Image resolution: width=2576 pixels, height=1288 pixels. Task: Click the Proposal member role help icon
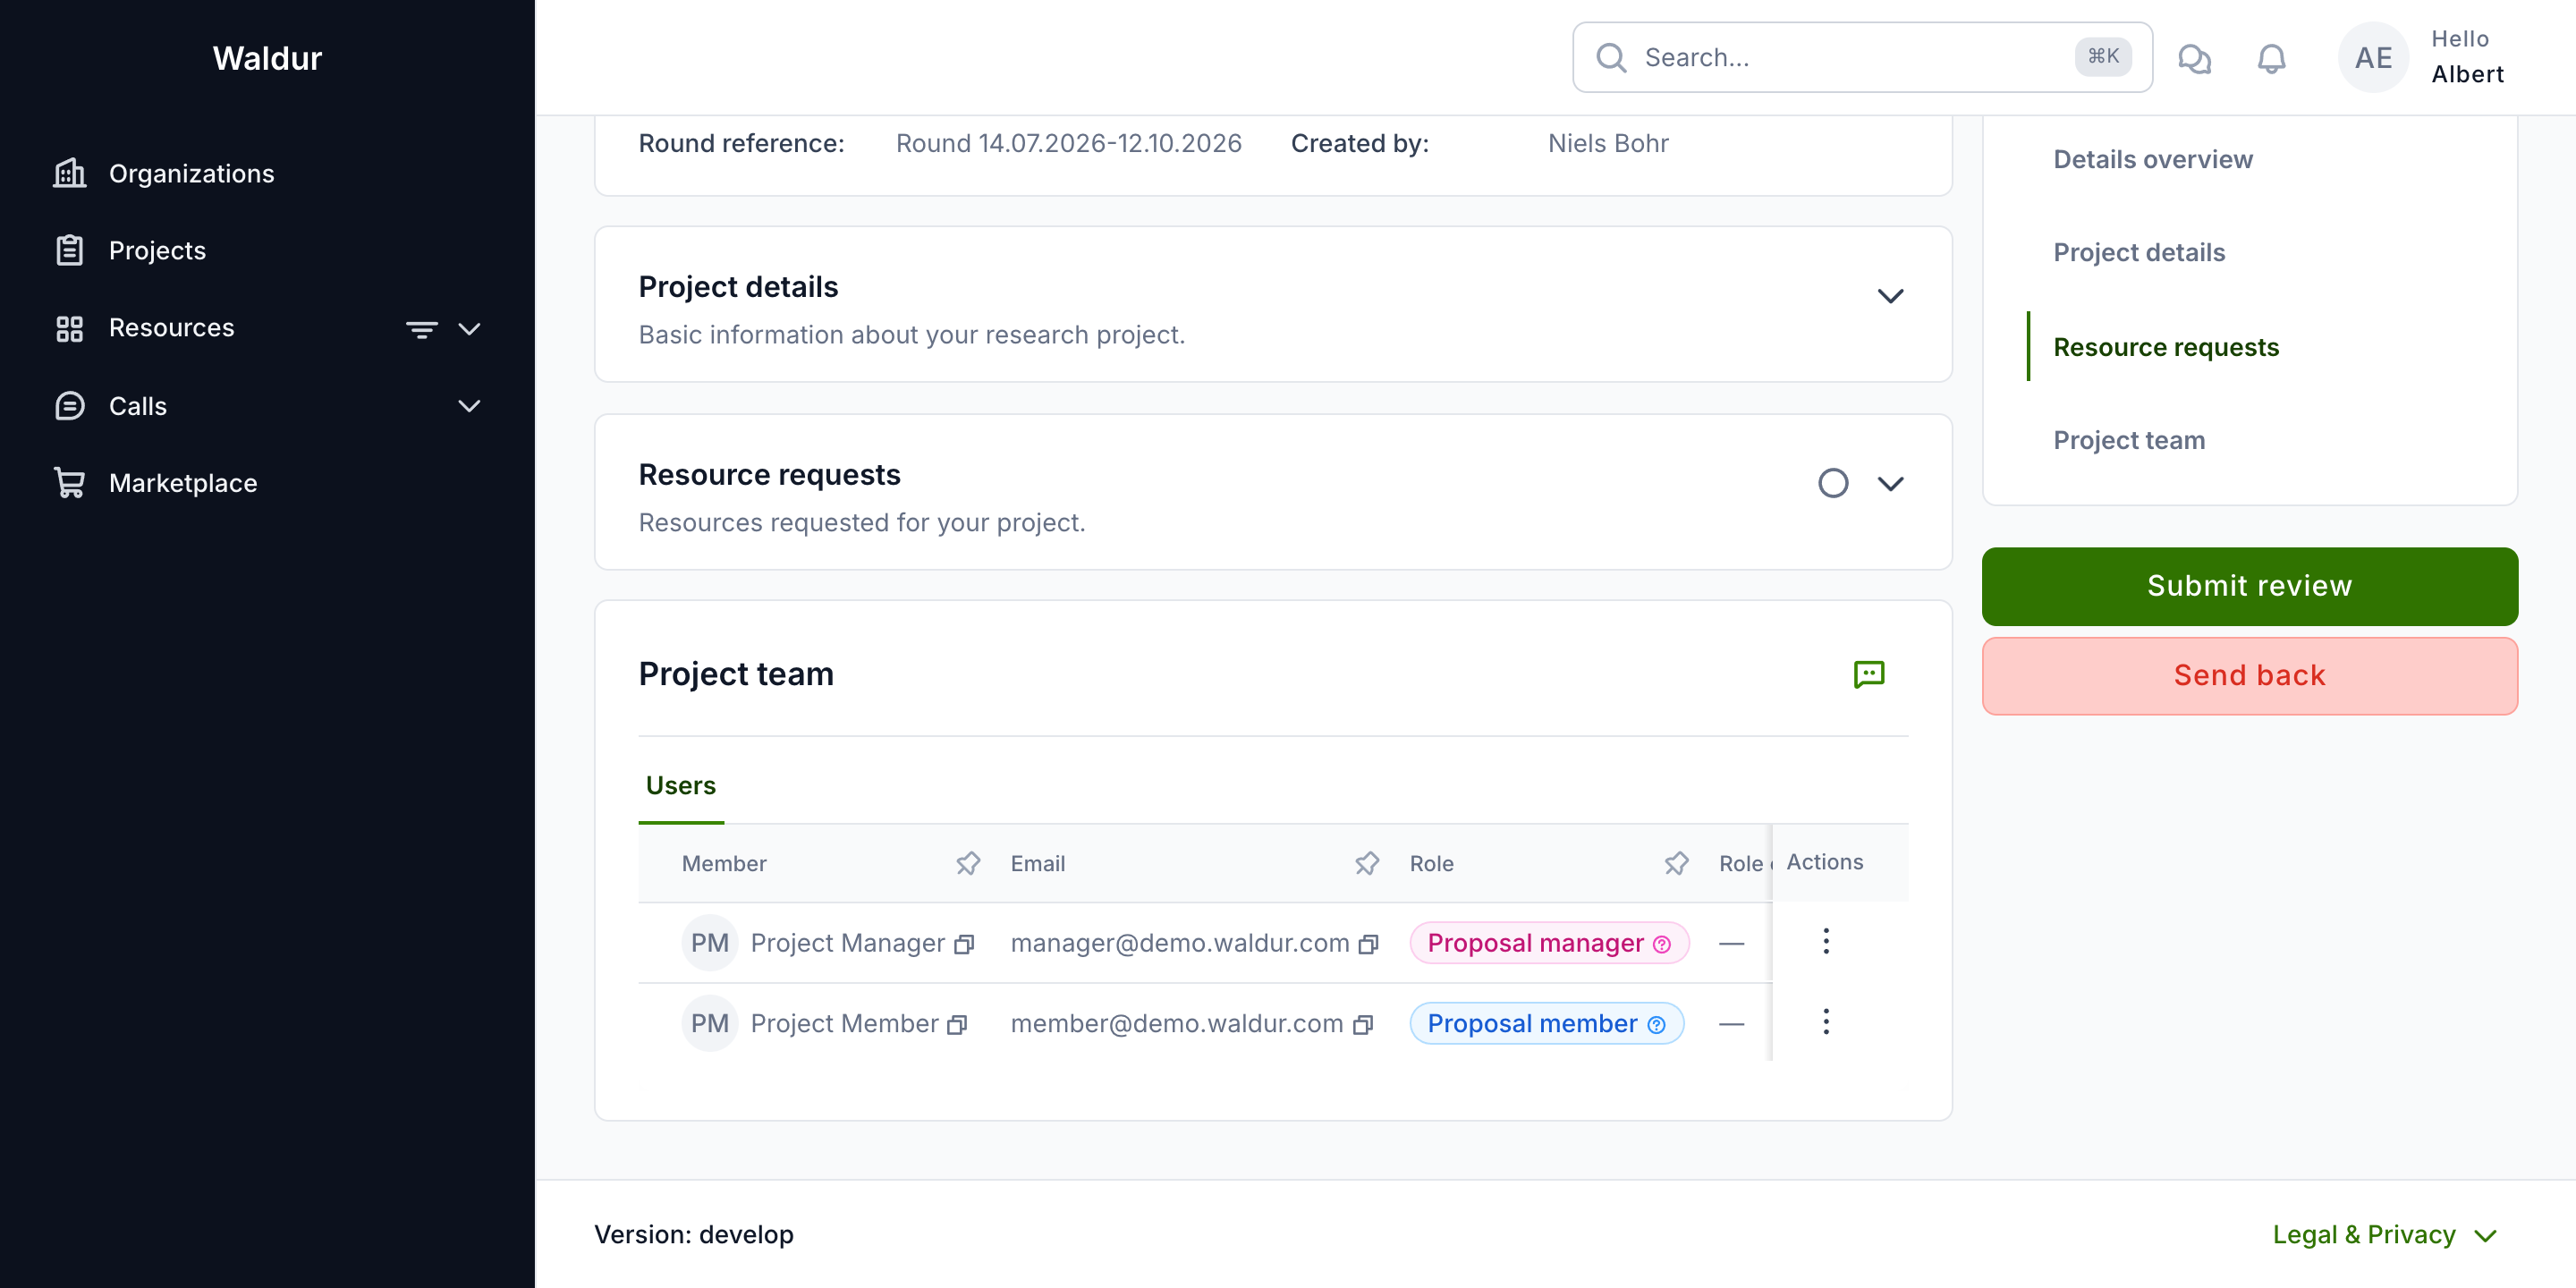point(1655,1025)
